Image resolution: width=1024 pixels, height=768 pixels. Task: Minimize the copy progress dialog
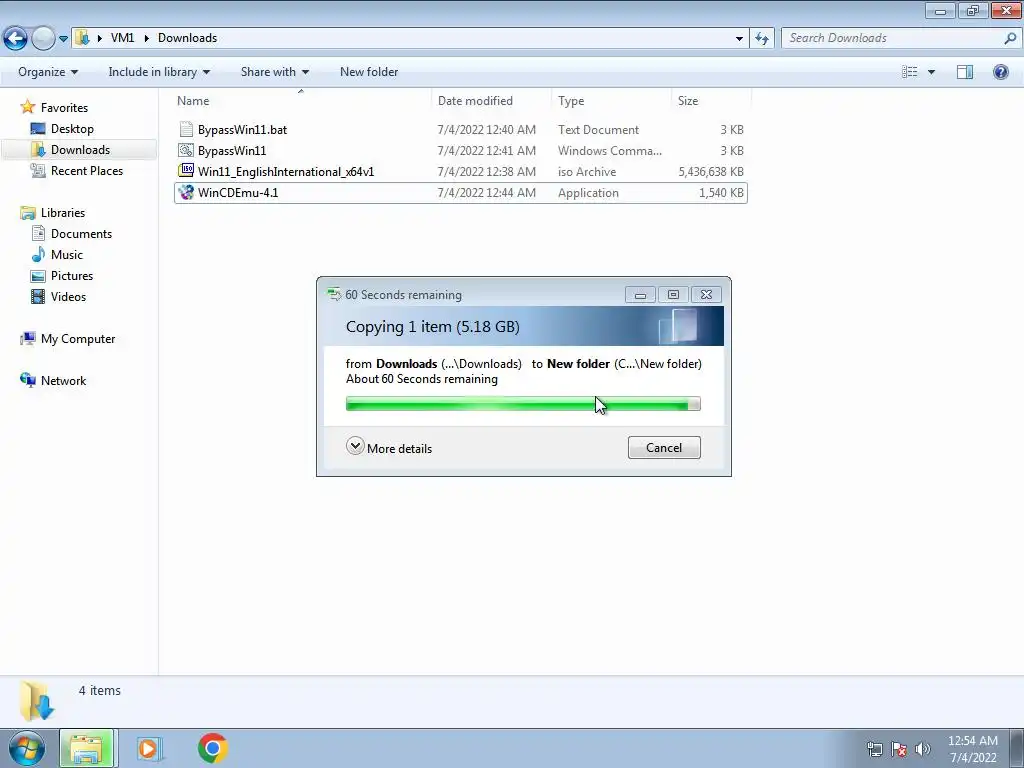click(x=640, y=295)
